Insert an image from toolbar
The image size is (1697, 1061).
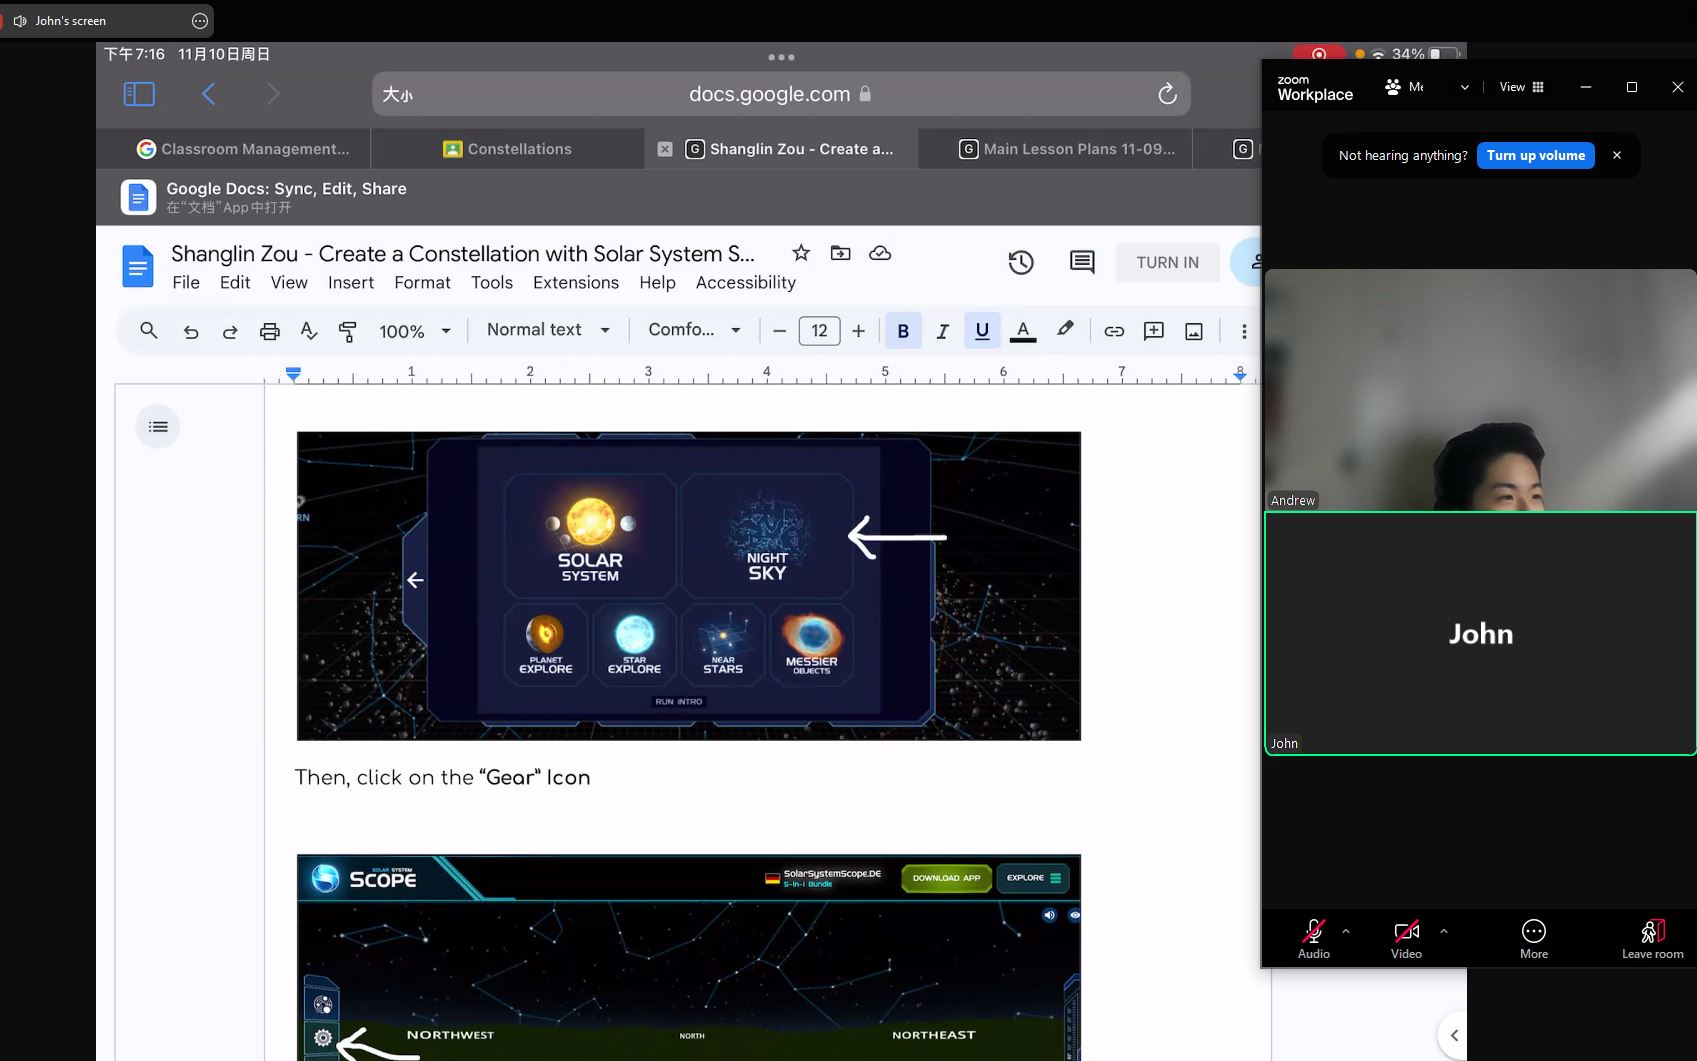coord(1194,331)
